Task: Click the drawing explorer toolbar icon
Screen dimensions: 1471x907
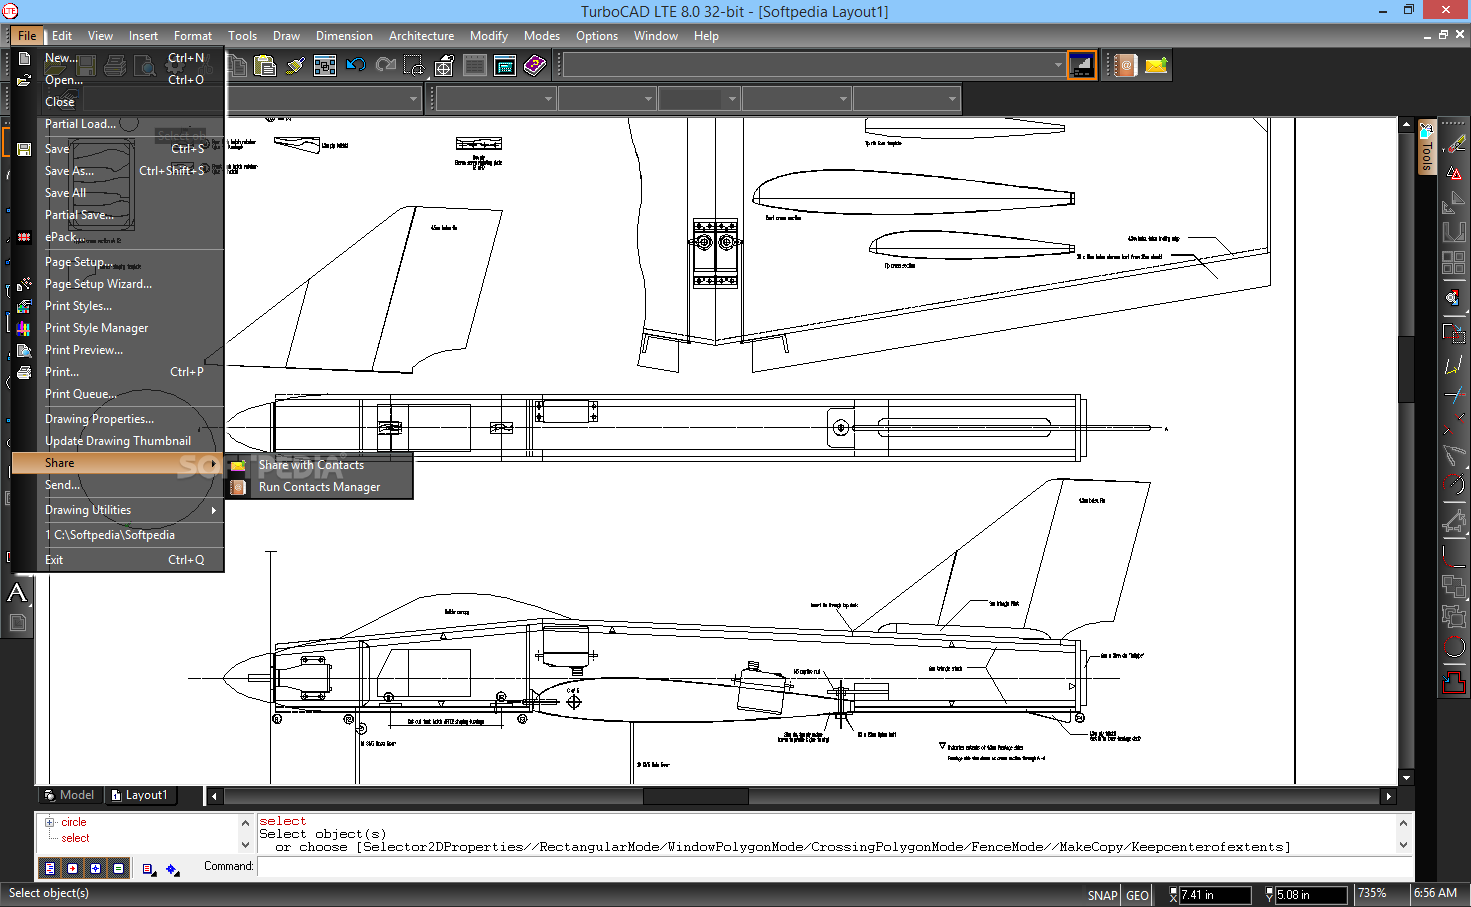Action: (325, 66)
